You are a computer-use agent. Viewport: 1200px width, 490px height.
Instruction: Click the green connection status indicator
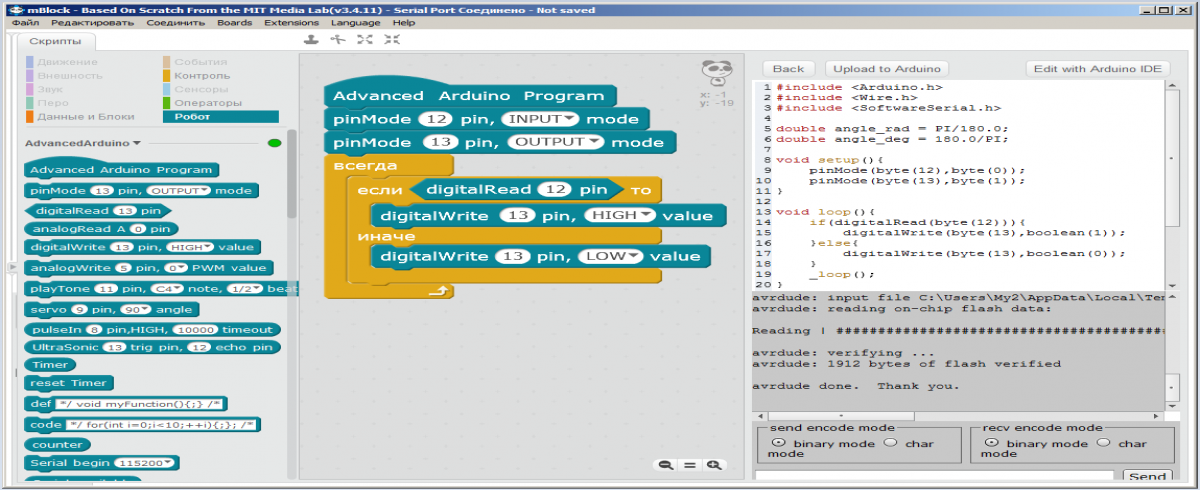tap(275, 143)
